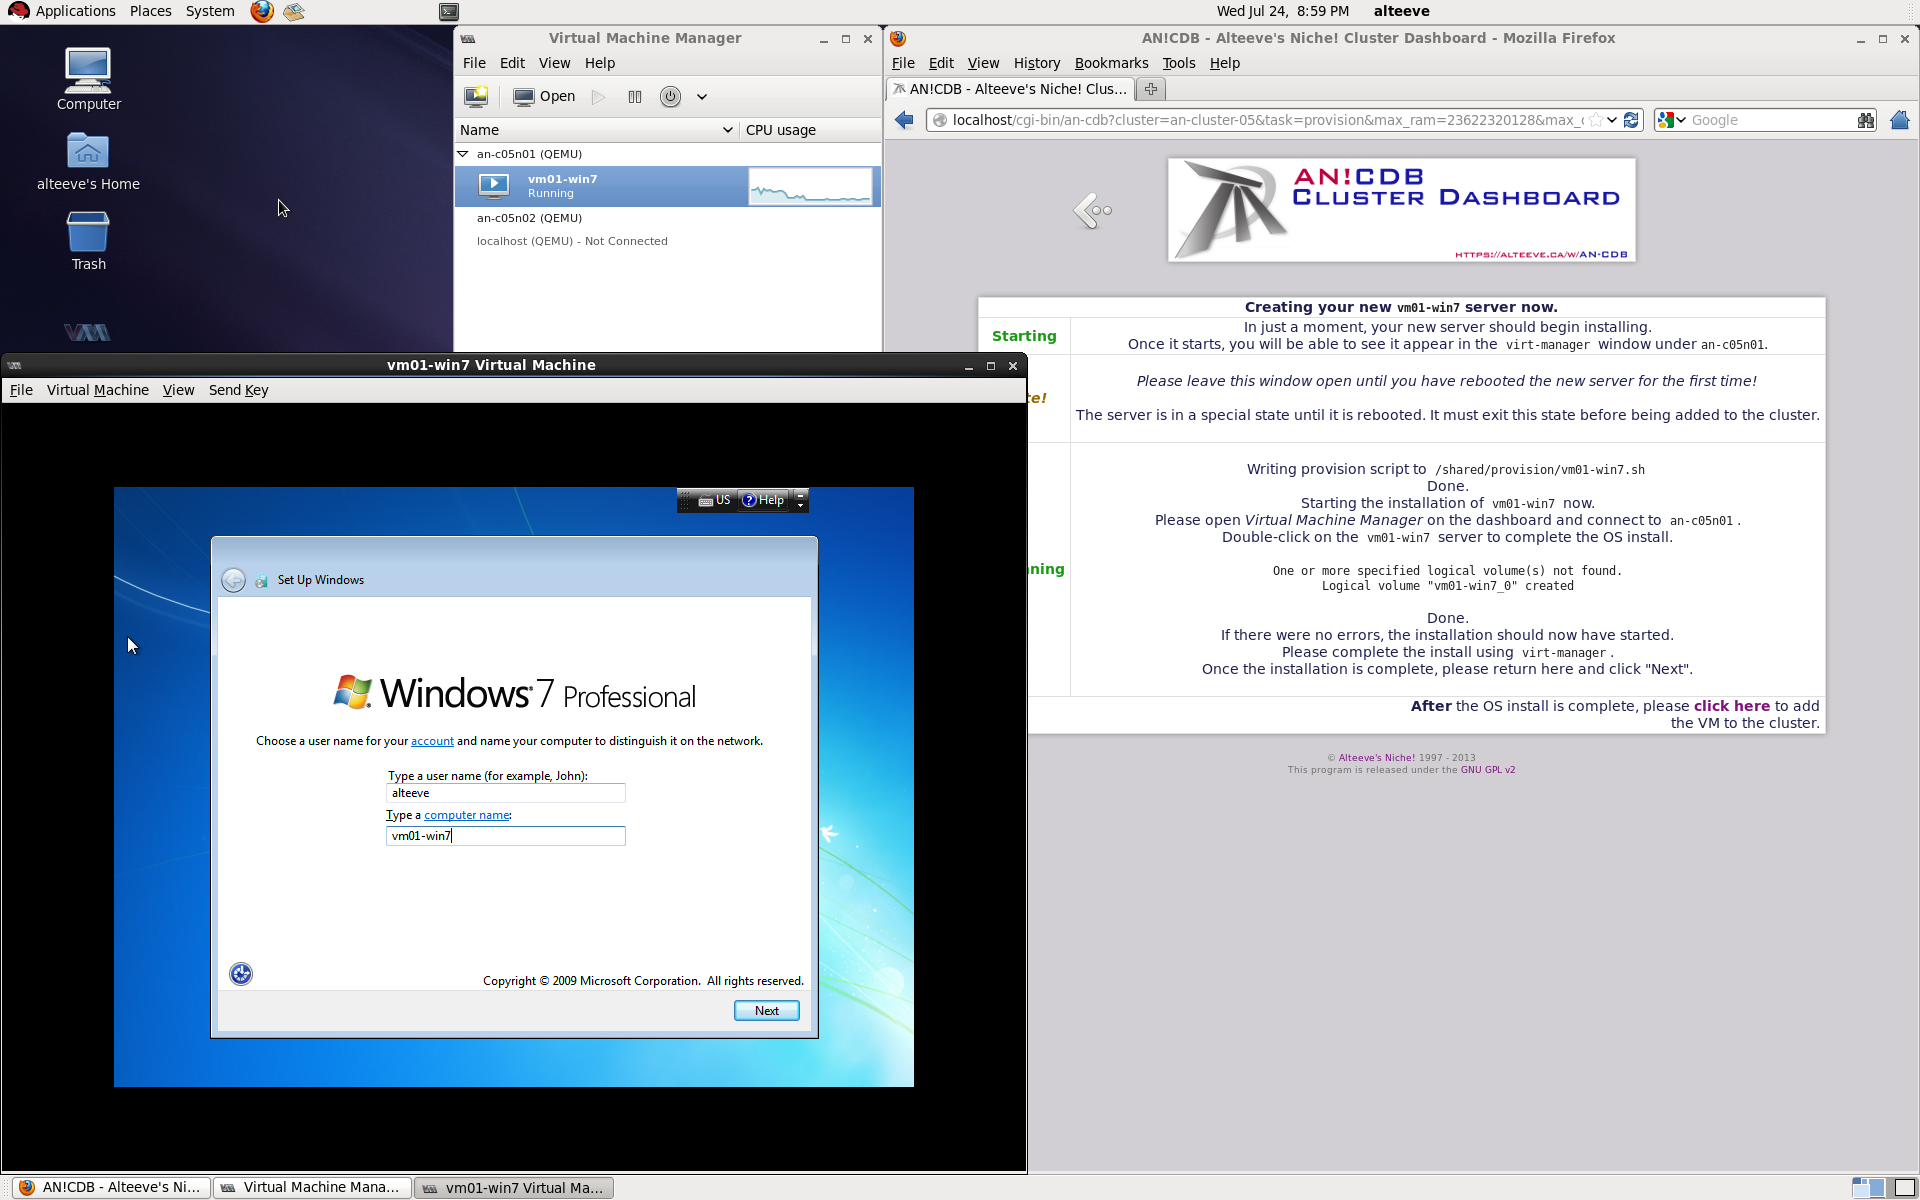Image resolution: width=1920 pixels, height=1200 pixels.
Task: Follow the 'click here' link
Action: click(x=1731, y=706)
